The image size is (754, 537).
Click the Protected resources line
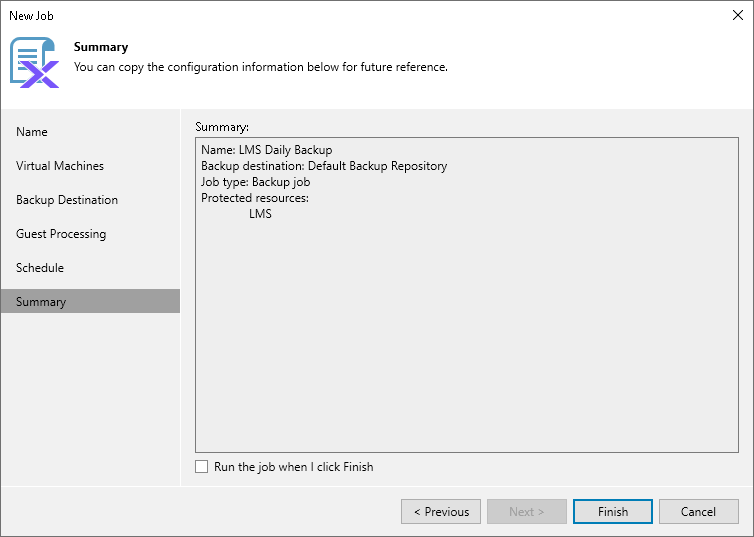(255, 198)
